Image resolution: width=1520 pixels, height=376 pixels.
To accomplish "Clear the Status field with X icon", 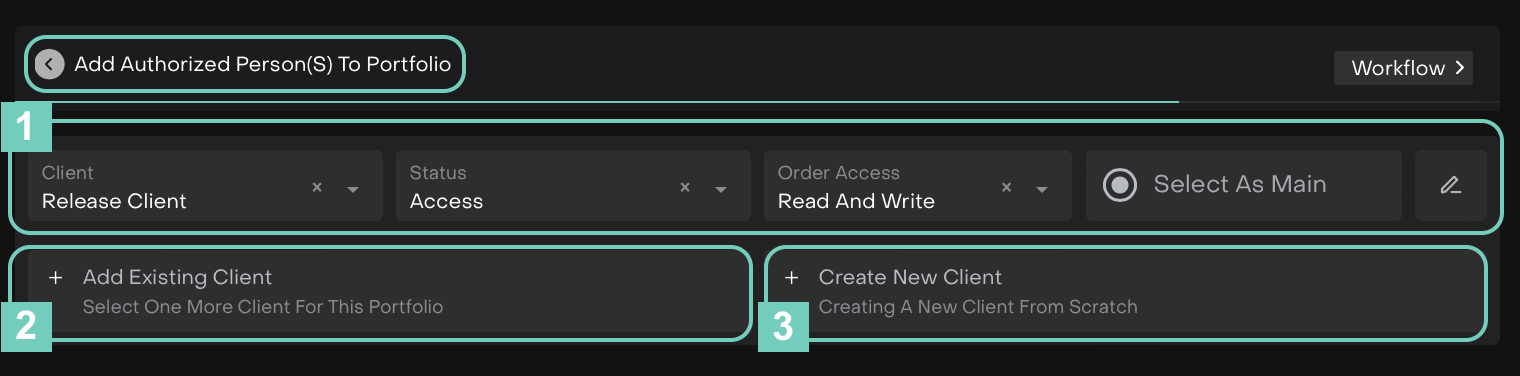I will tap(685, 187).
